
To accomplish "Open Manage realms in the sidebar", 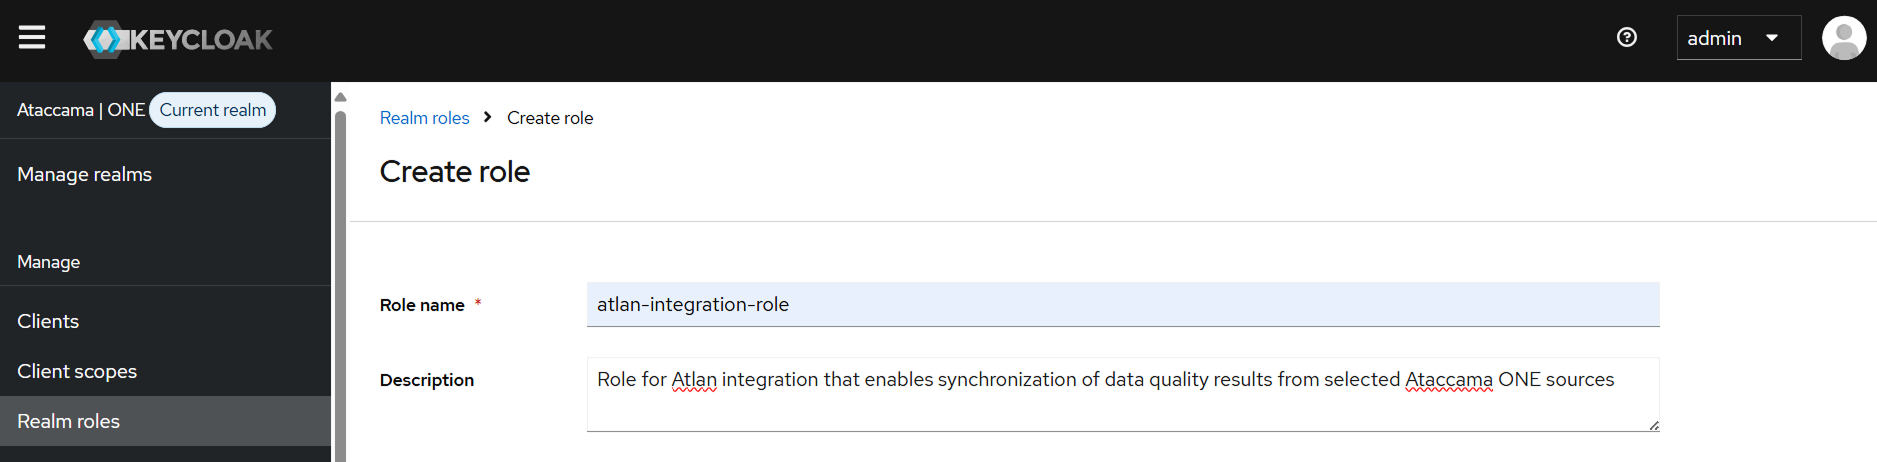I will [x=85, y=174].
